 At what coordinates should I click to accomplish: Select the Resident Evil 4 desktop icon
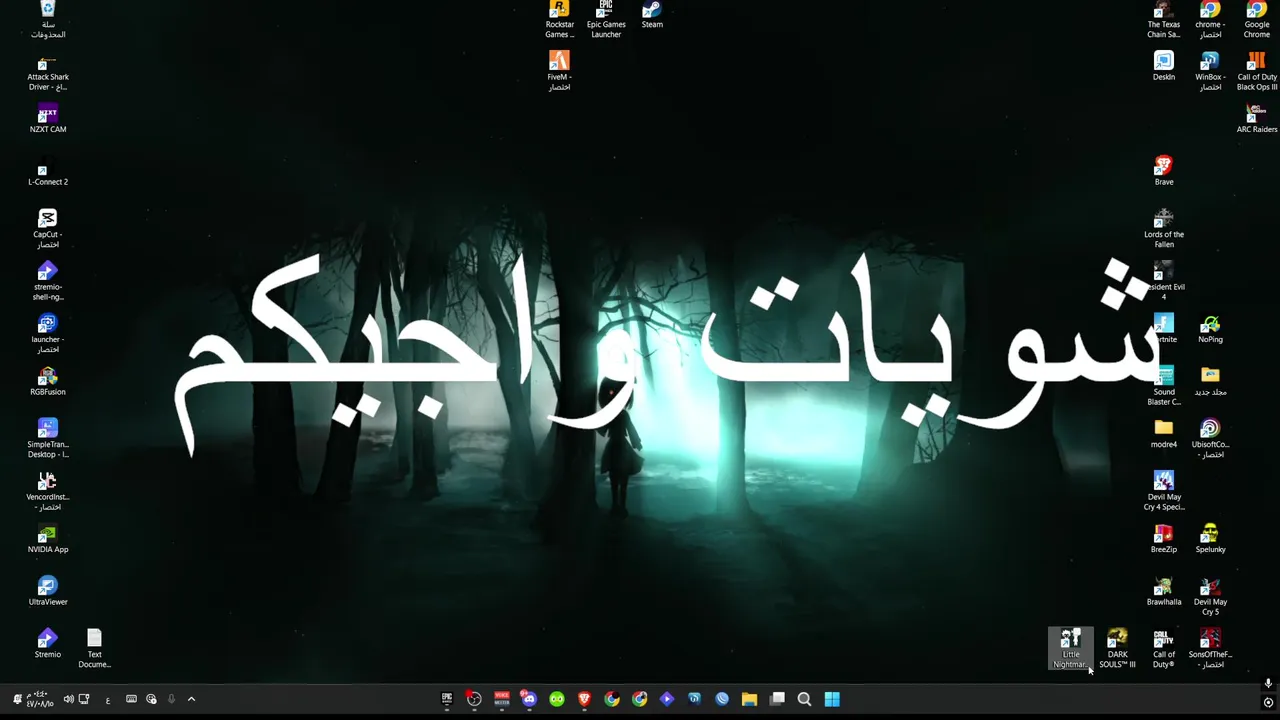coord(1164,281)
